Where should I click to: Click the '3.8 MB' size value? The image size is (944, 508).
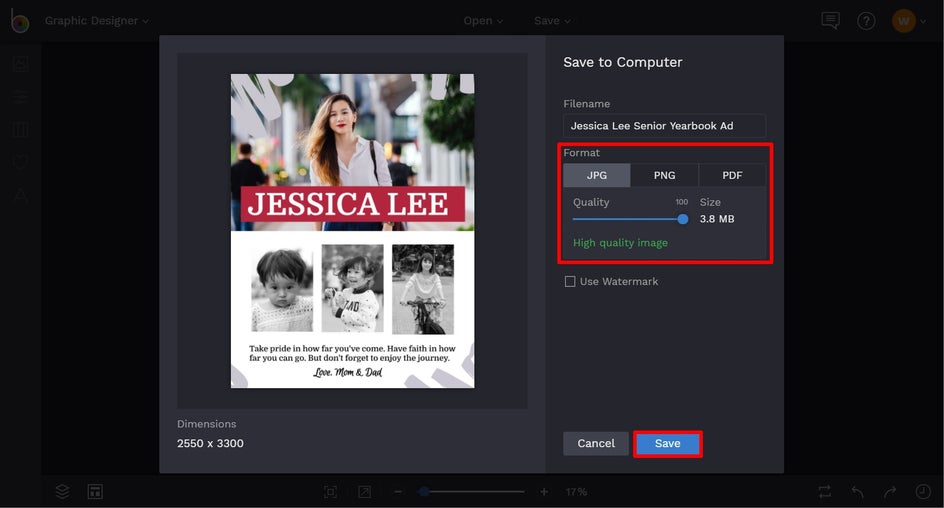click(717, 219)
